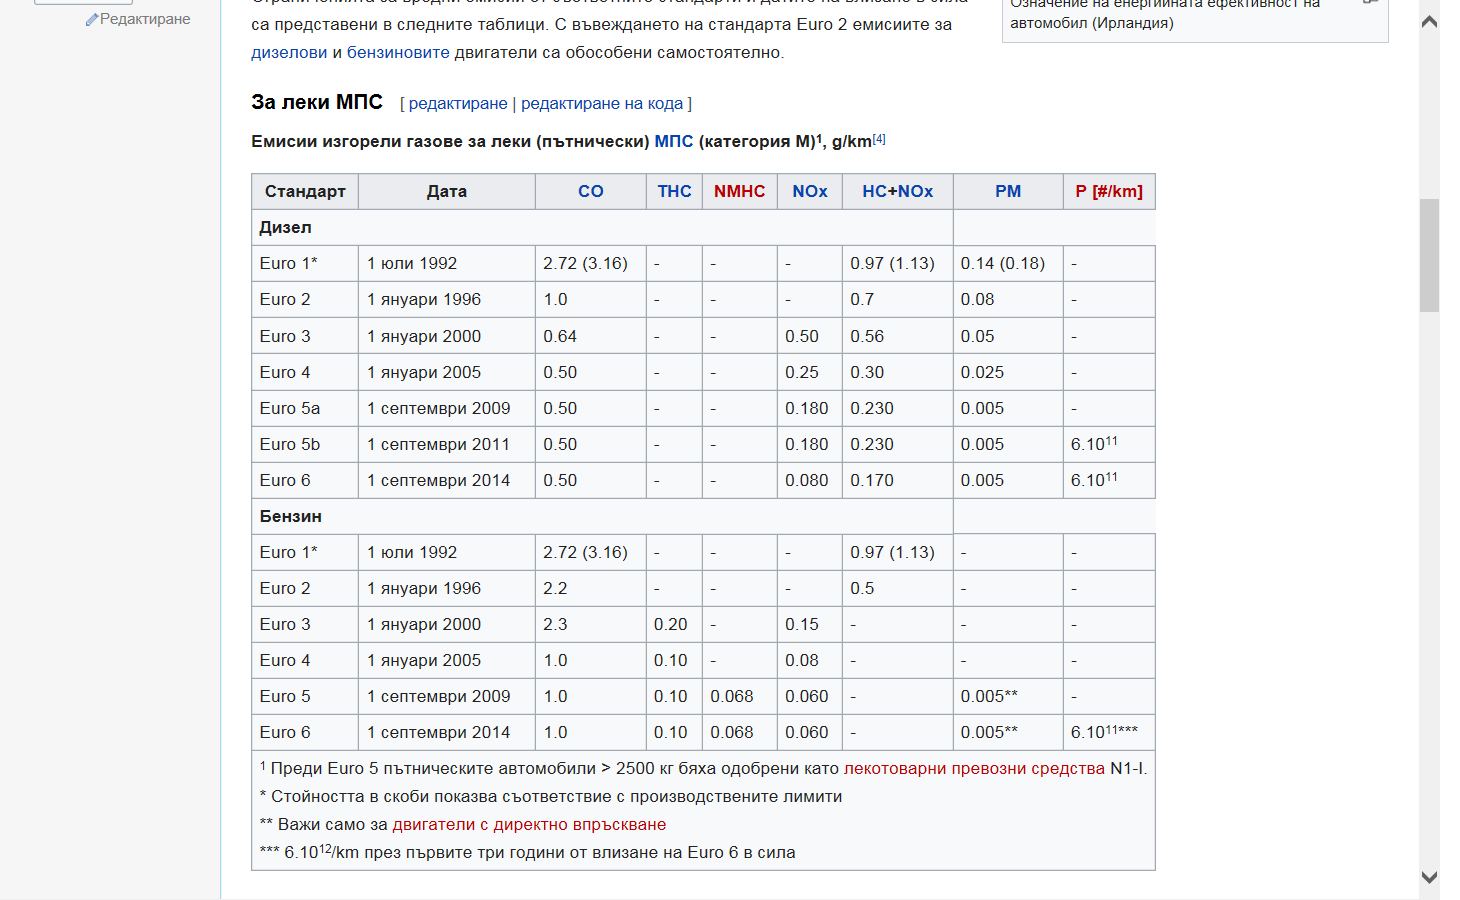Open 'лекотоварни превозни средства' red link
This screenshot has width=1460, height=900.
[974, 768]
